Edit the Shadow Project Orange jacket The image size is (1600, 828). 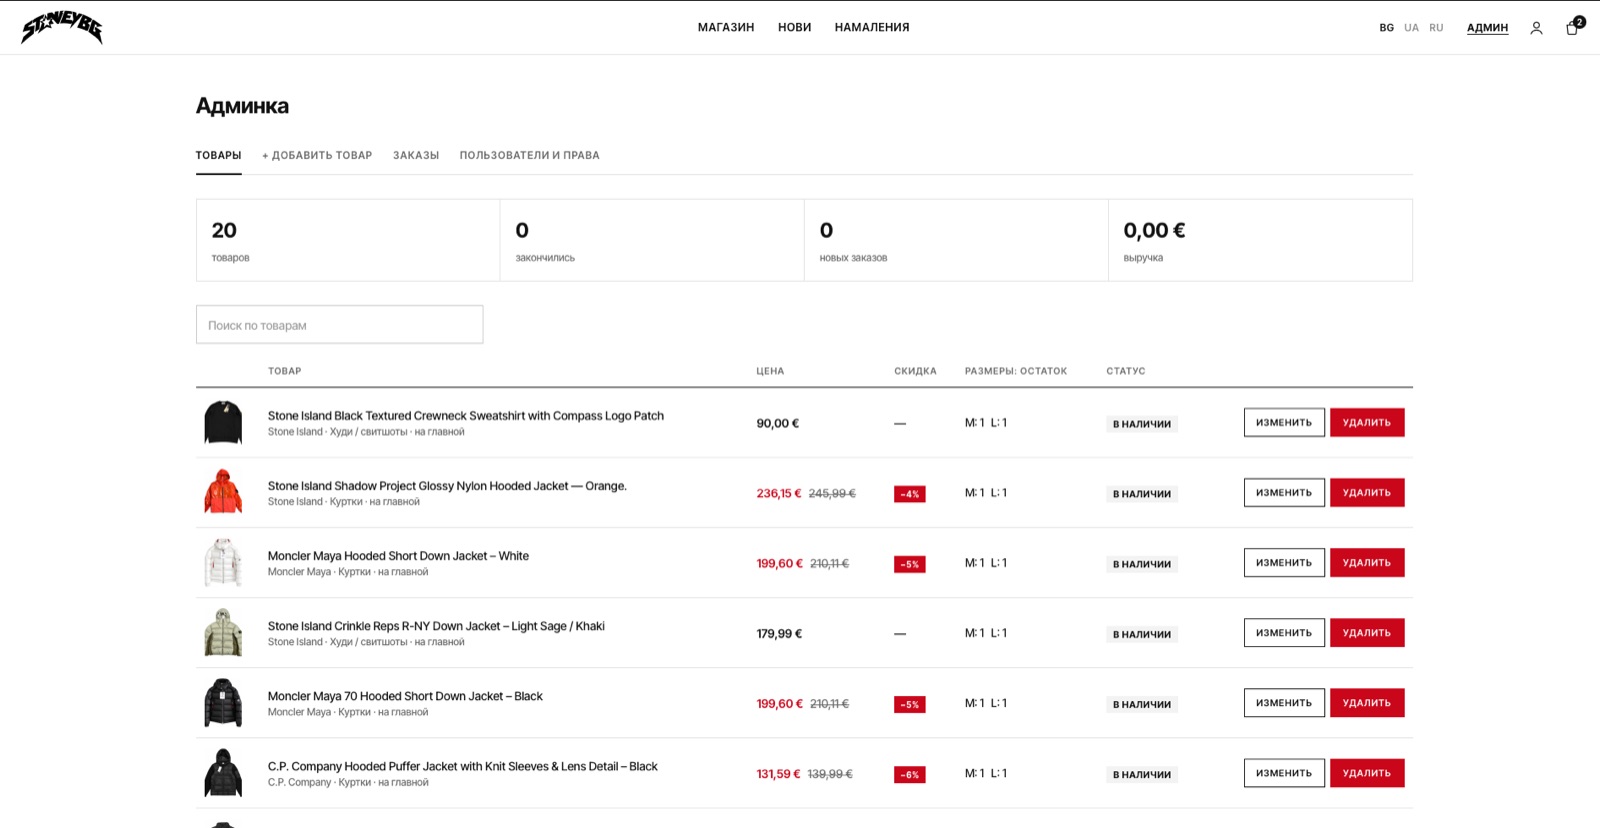(x=1284, y=492)
